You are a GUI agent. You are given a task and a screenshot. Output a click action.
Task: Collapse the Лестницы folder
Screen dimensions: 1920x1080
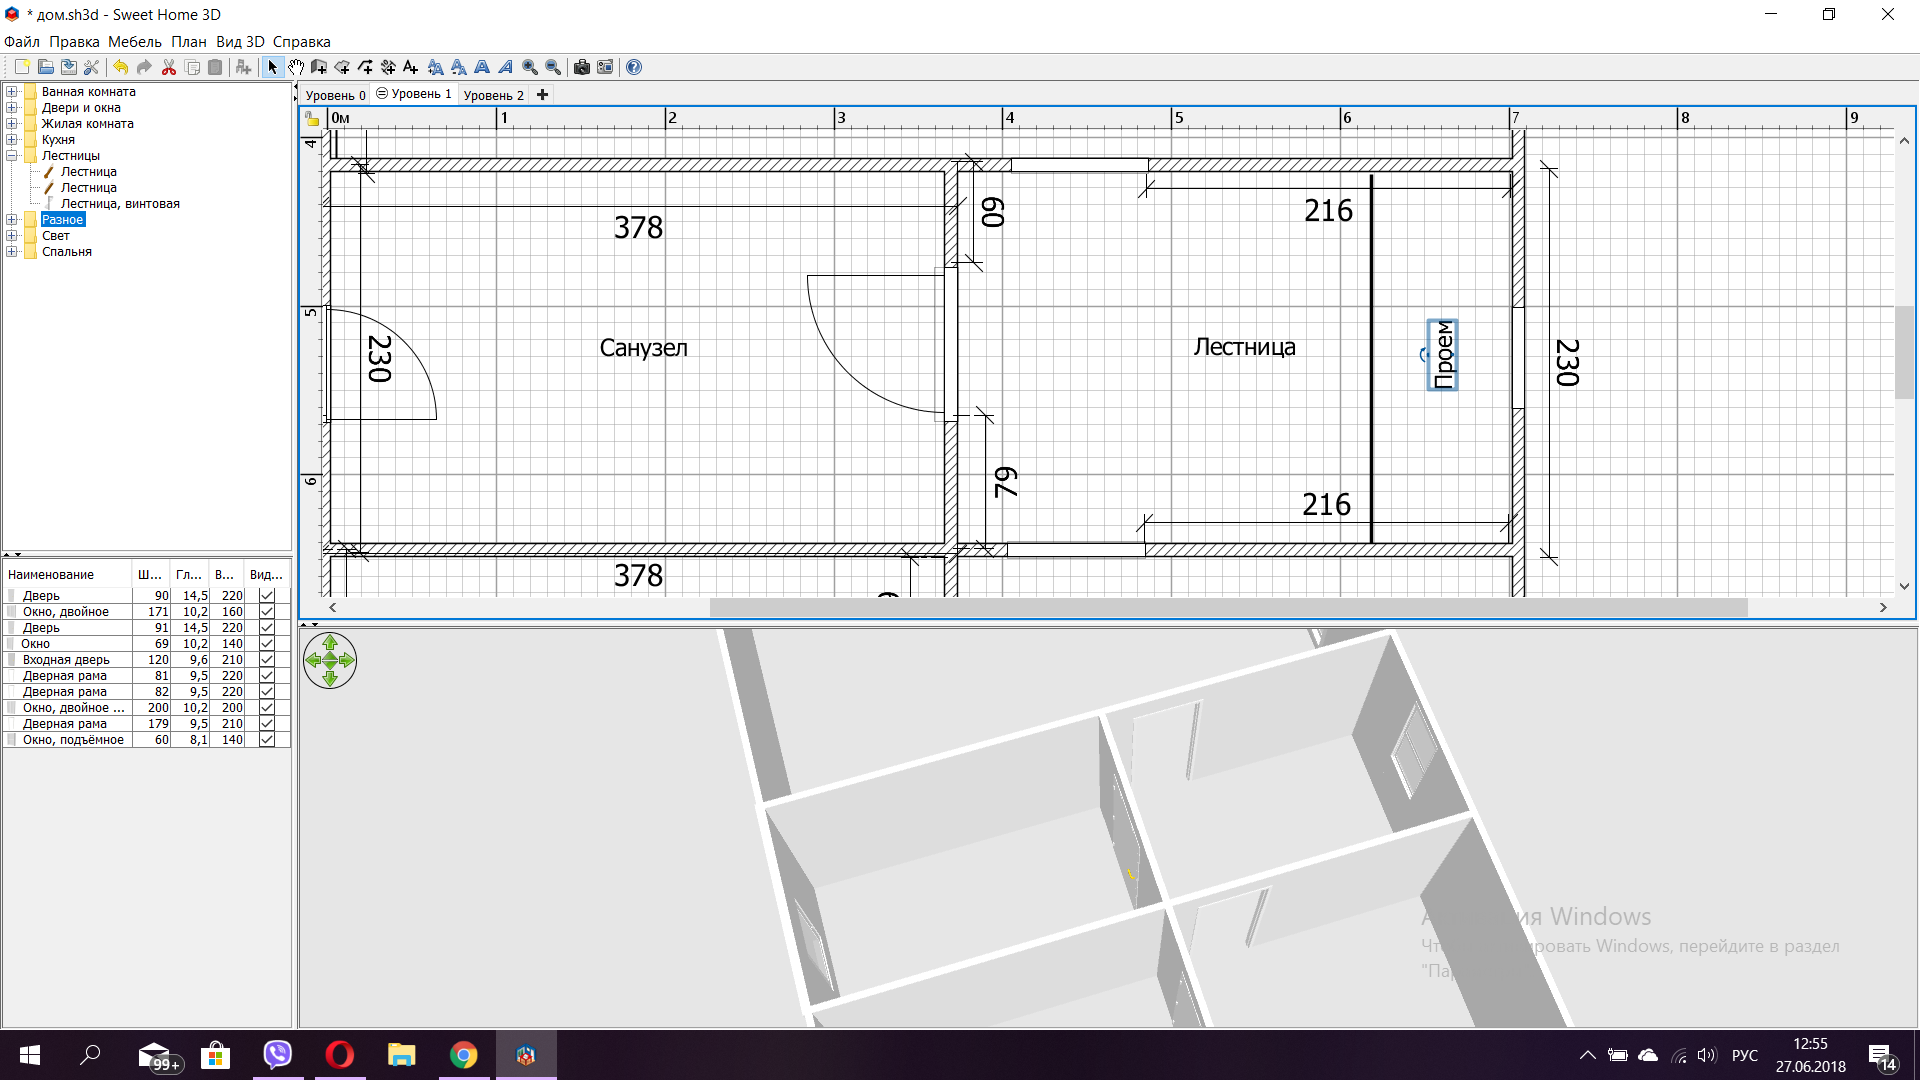point(12,156)
